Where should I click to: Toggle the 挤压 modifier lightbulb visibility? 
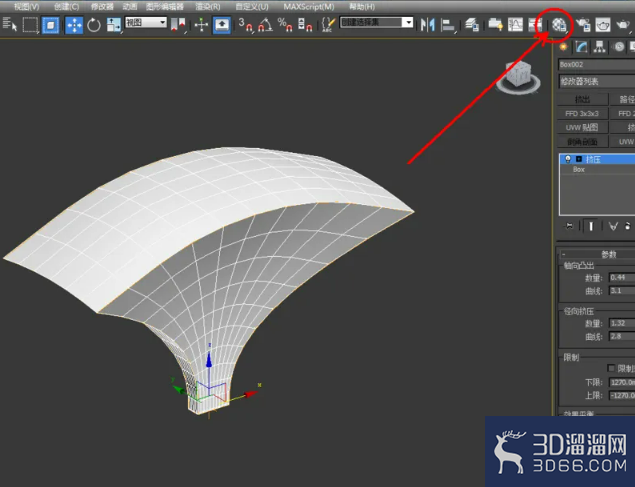click(568, 159)
